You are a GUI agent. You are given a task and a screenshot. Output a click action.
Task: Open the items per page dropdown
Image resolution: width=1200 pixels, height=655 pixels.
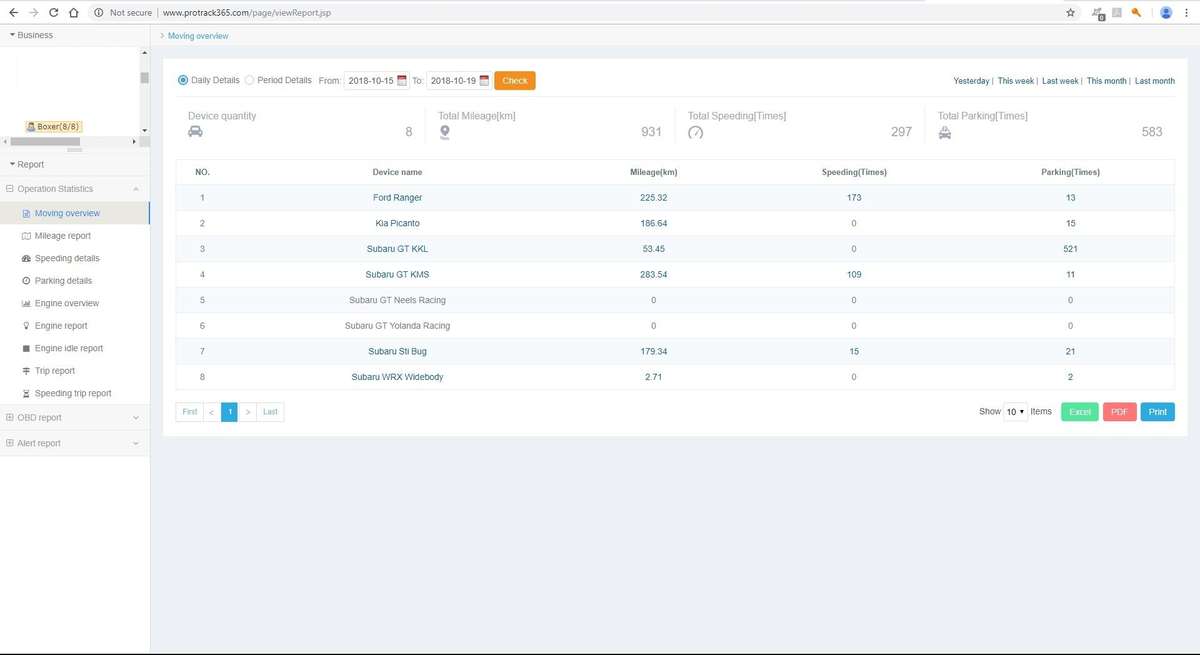pos(1015,412)
